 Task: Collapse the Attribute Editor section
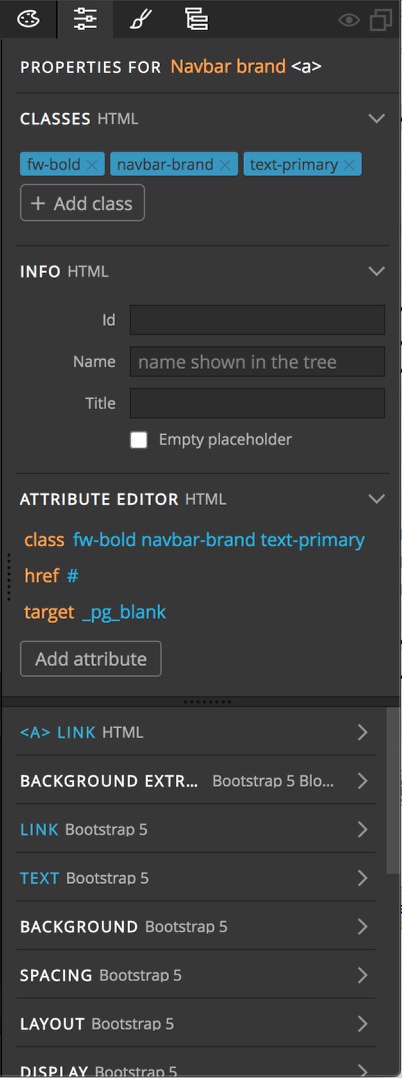tap(377, 498)
